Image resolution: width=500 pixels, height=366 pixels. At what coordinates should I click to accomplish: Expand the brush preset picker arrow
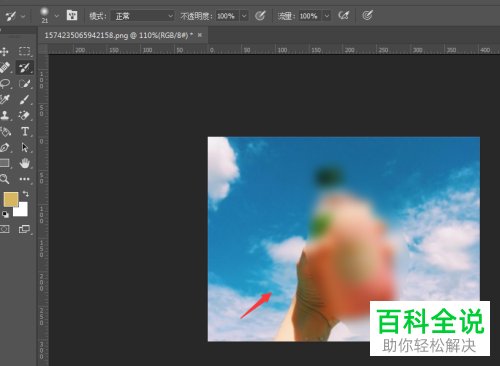tap(56, 16)
